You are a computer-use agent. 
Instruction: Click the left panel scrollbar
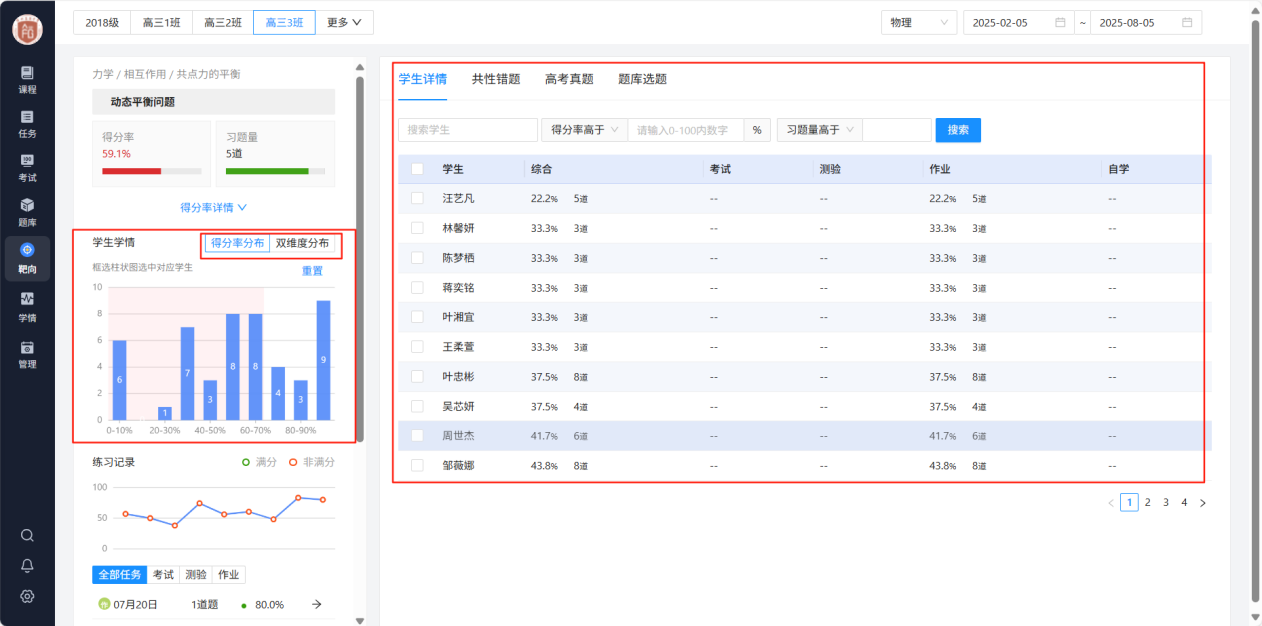point(360,260)
